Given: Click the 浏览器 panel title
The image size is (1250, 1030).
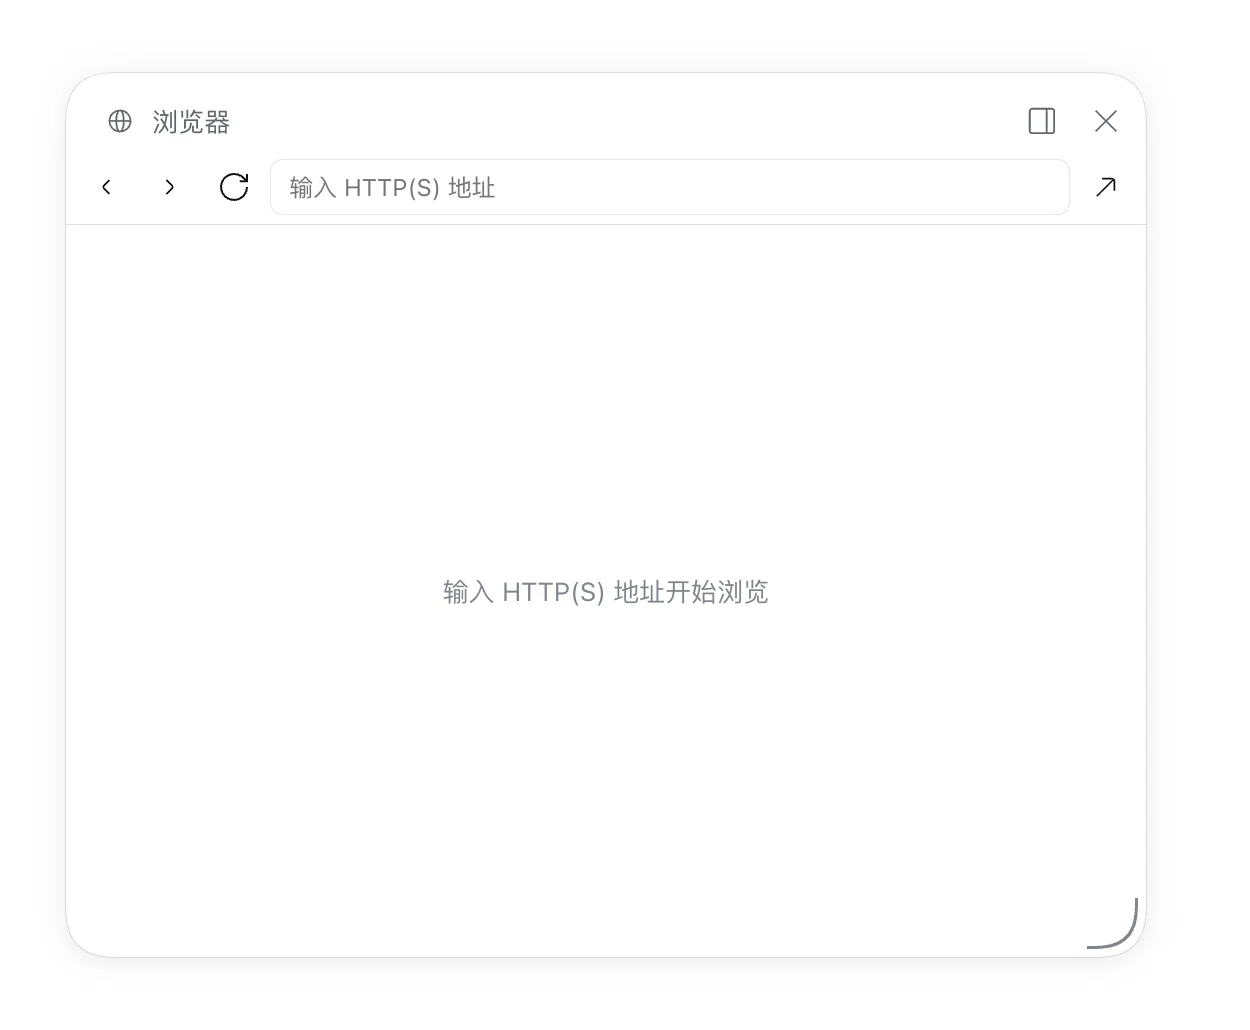Looking at the screenshot, I should coord(191,122).
